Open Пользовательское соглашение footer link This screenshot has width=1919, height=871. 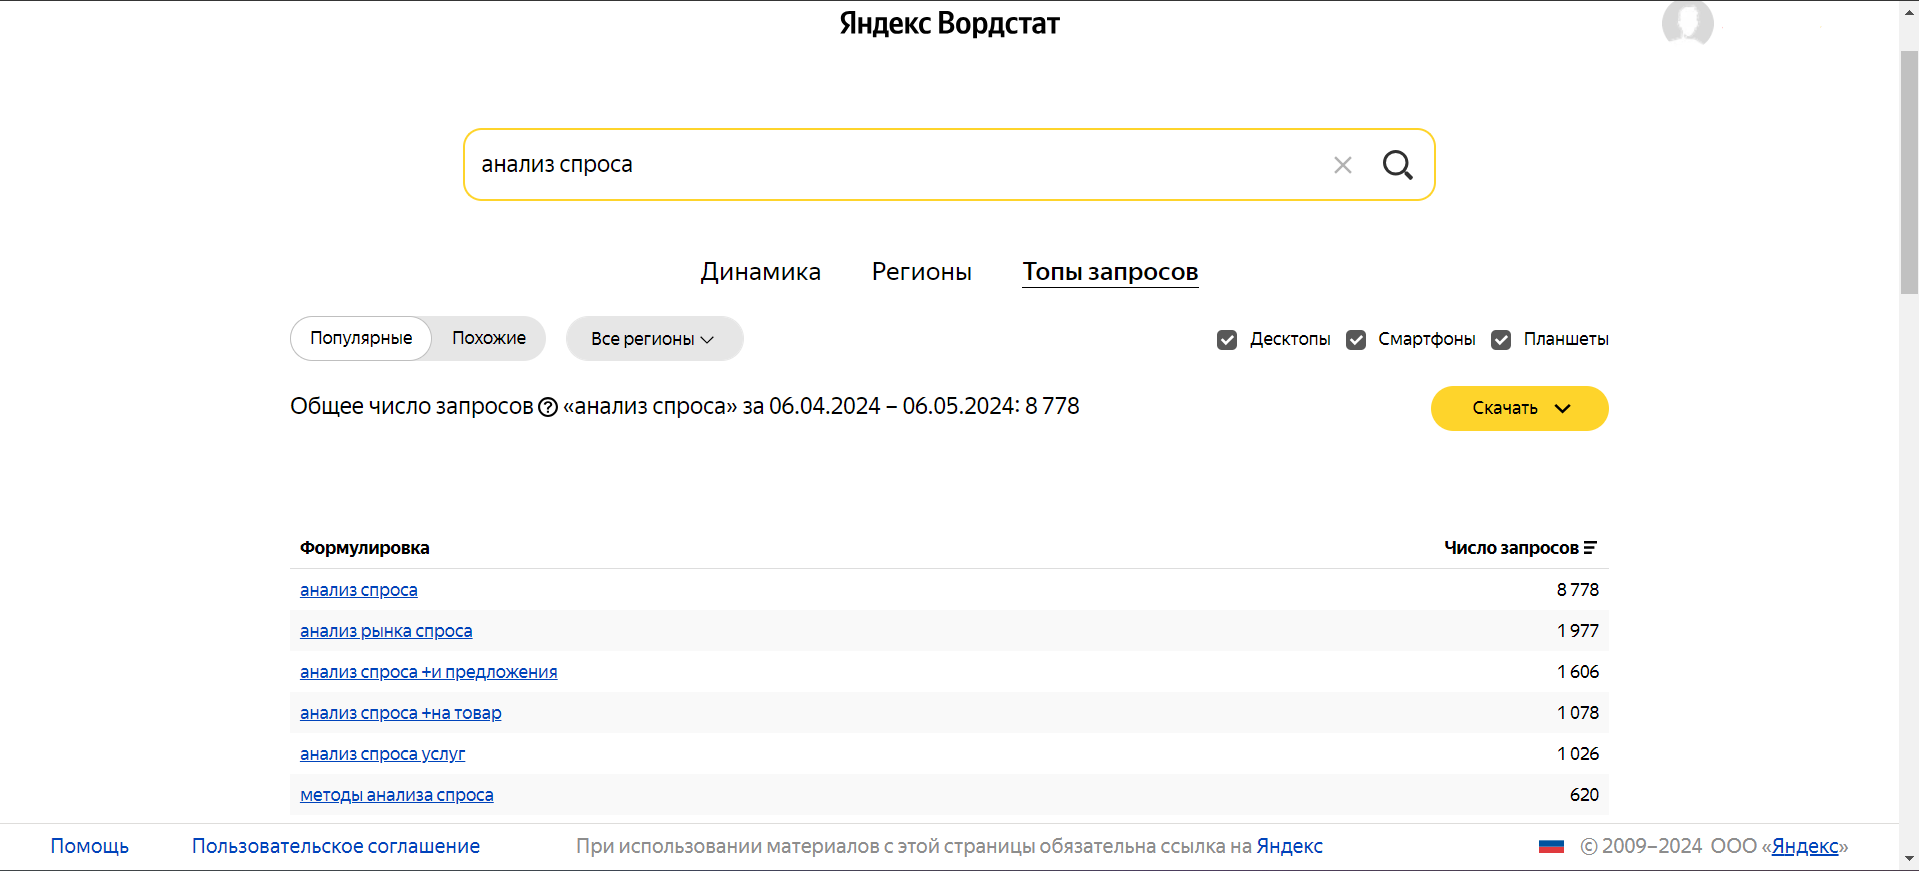336,846
